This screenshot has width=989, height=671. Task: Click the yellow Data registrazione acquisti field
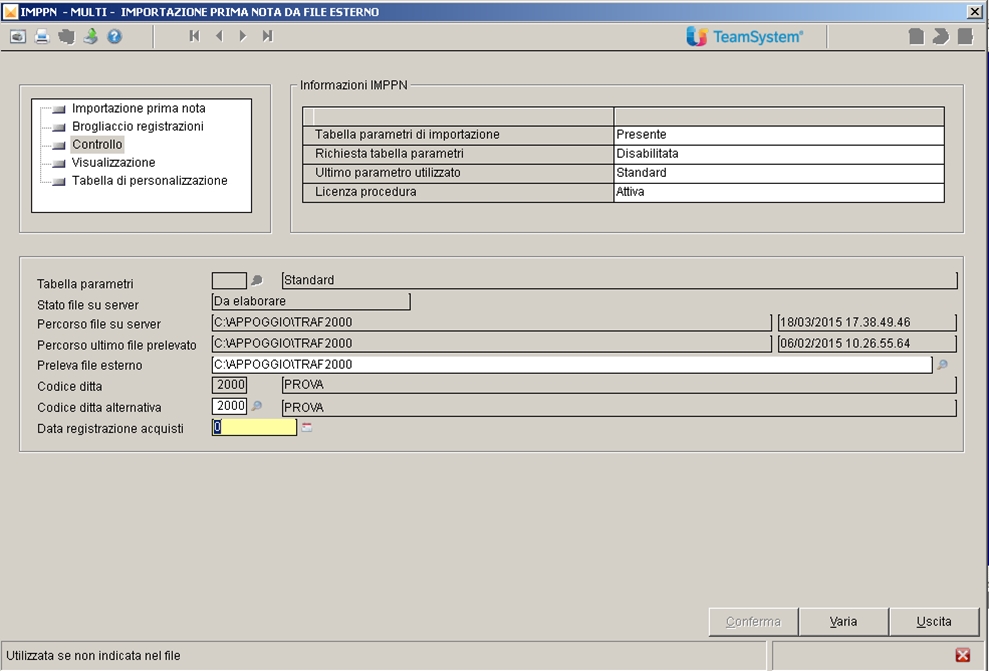(254, 428)
